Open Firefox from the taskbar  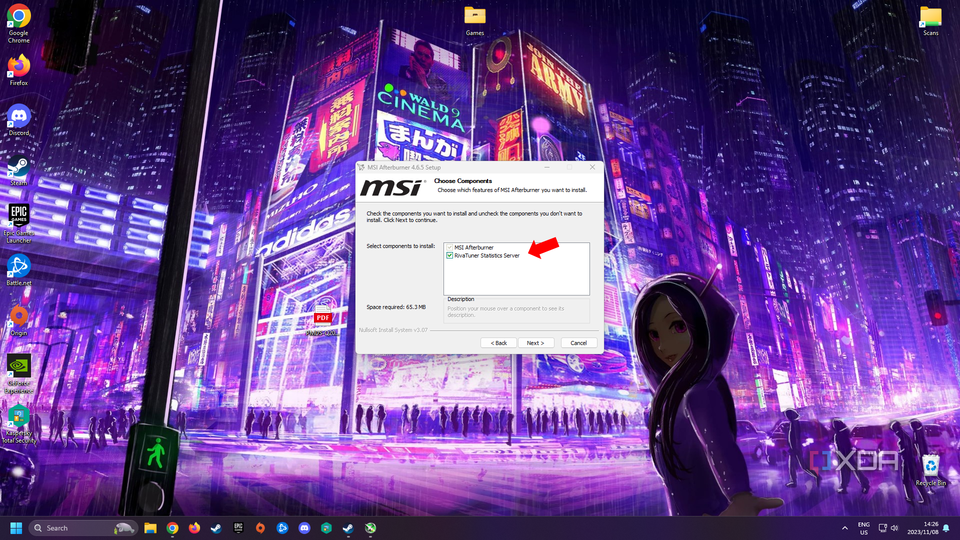point(194,528)
